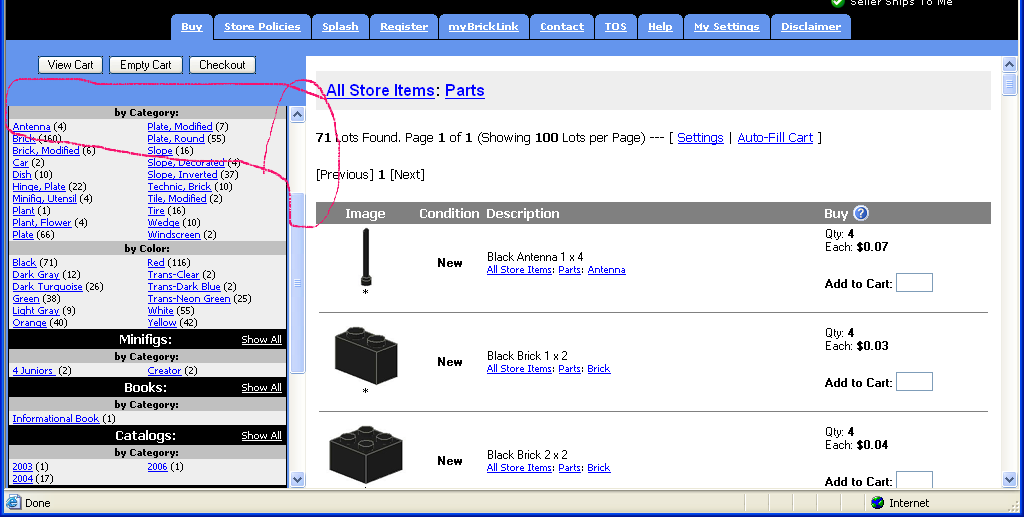Click Show All next to Catalogs

coord(261,435)
